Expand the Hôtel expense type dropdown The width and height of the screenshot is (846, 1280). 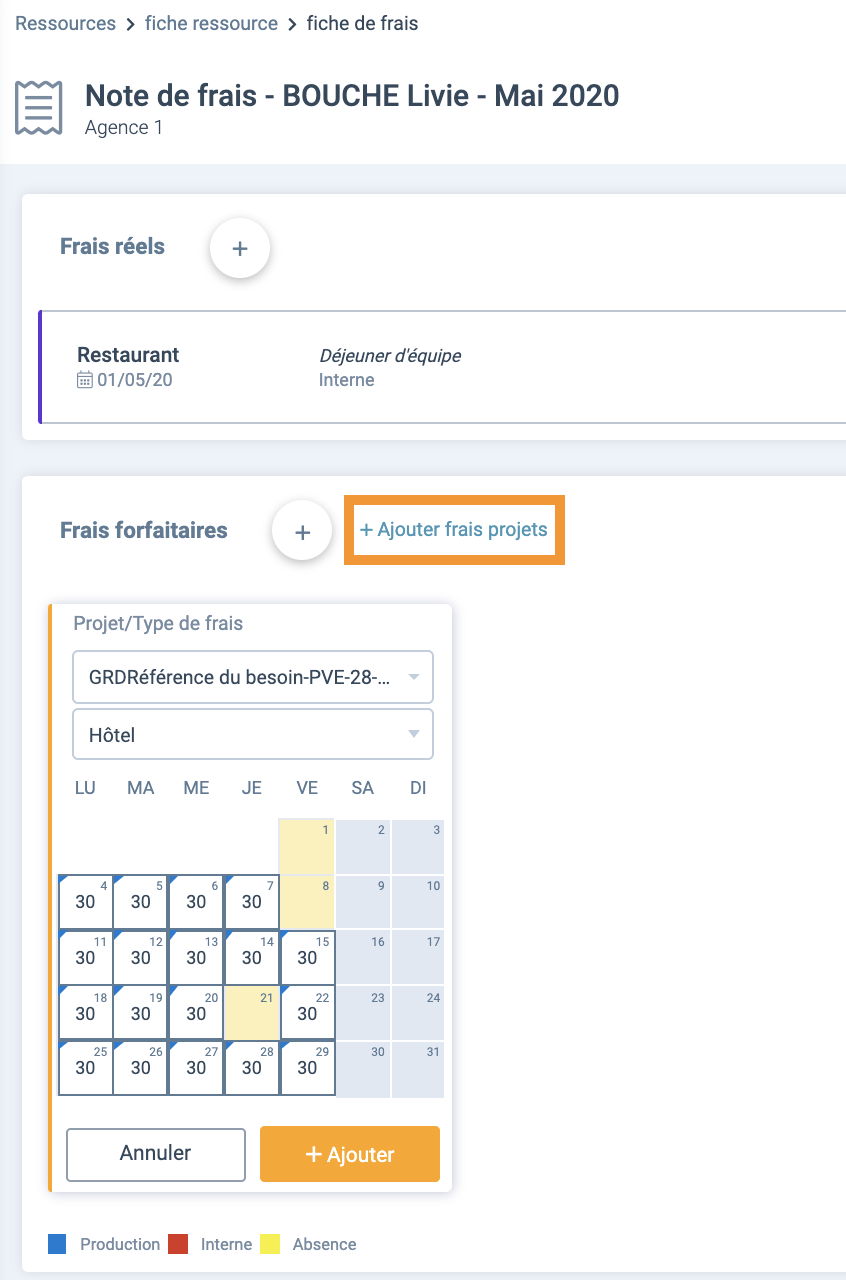tap(253, 735)
